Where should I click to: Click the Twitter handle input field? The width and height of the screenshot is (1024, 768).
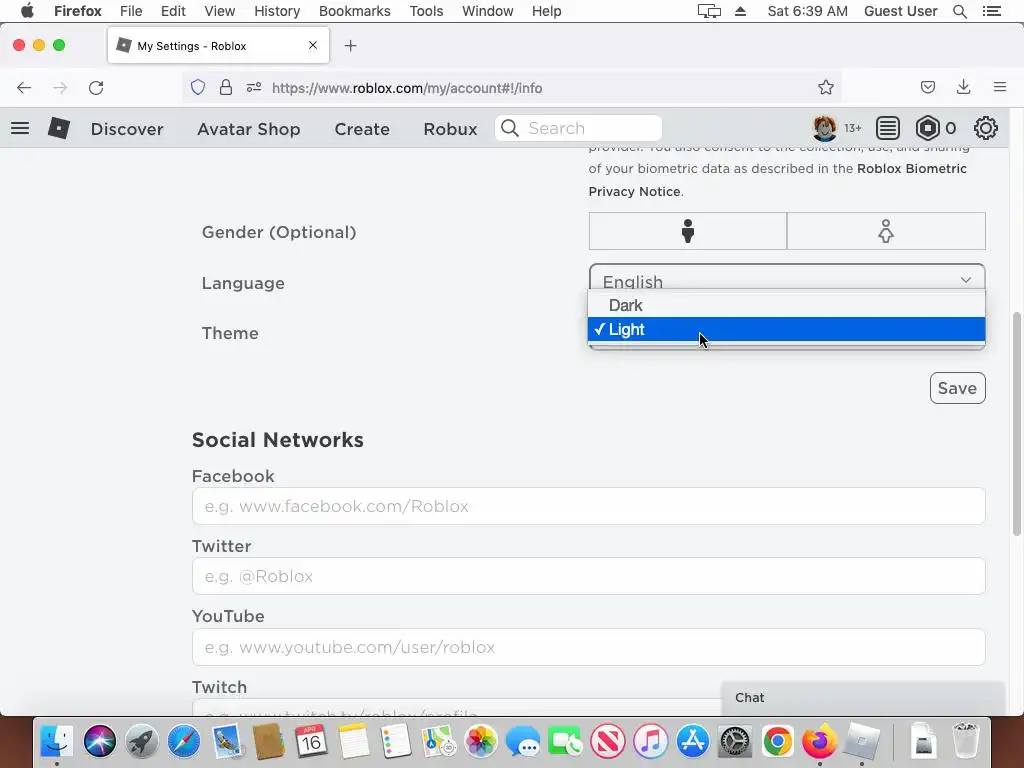click(588, 576)
